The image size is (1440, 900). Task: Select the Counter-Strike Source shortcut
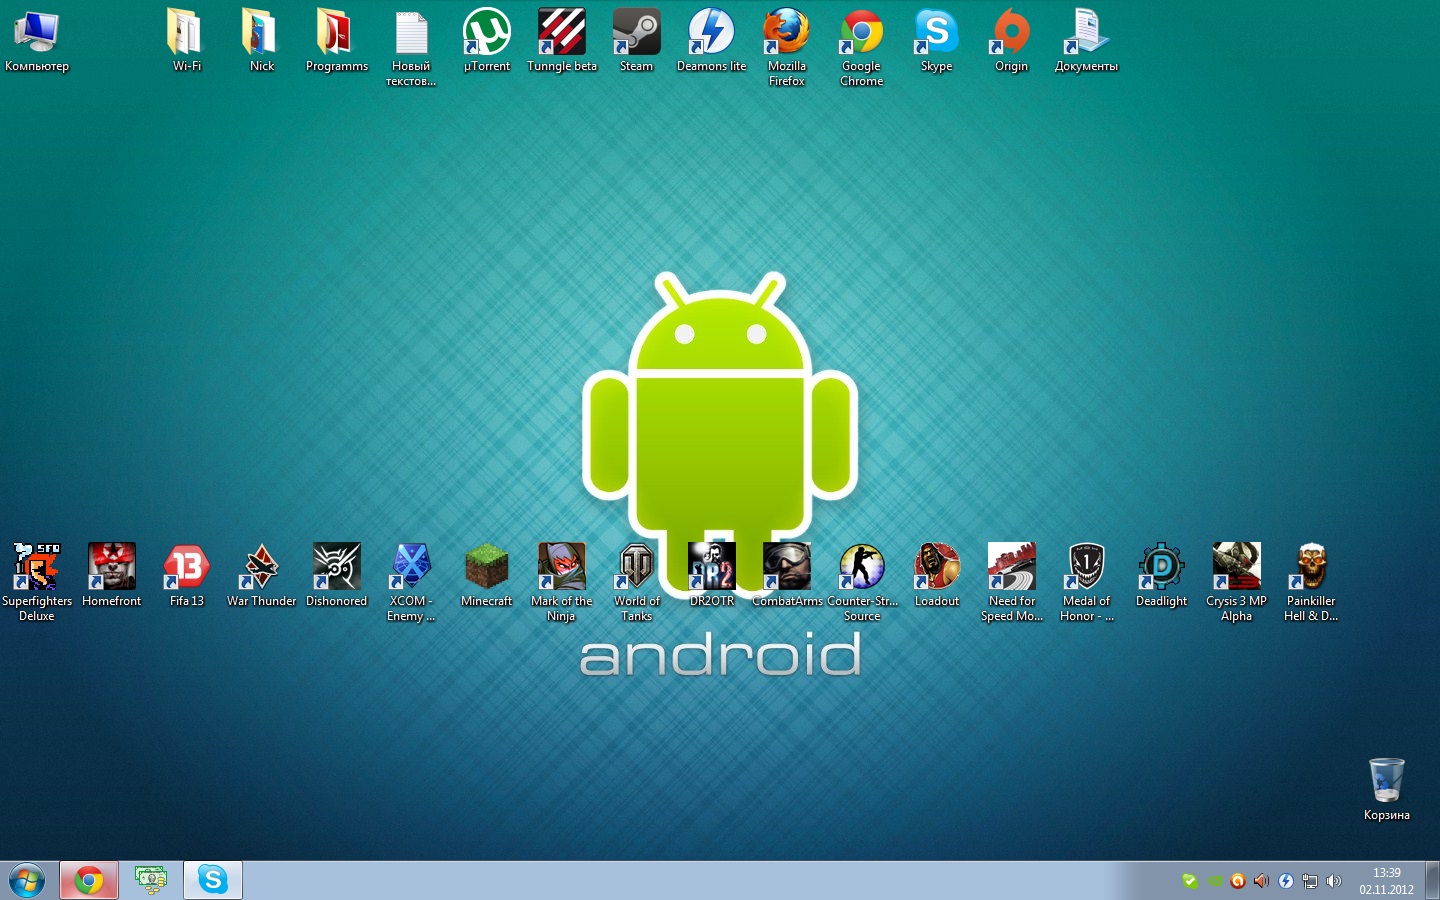coord(862,583)
